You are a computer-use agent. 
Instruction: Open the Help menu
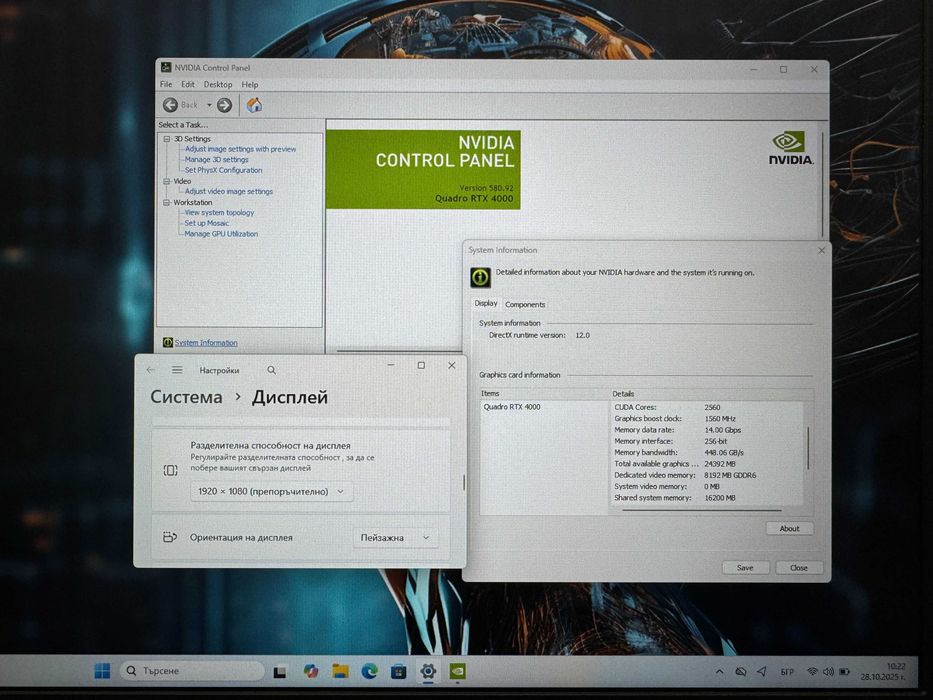250,85
